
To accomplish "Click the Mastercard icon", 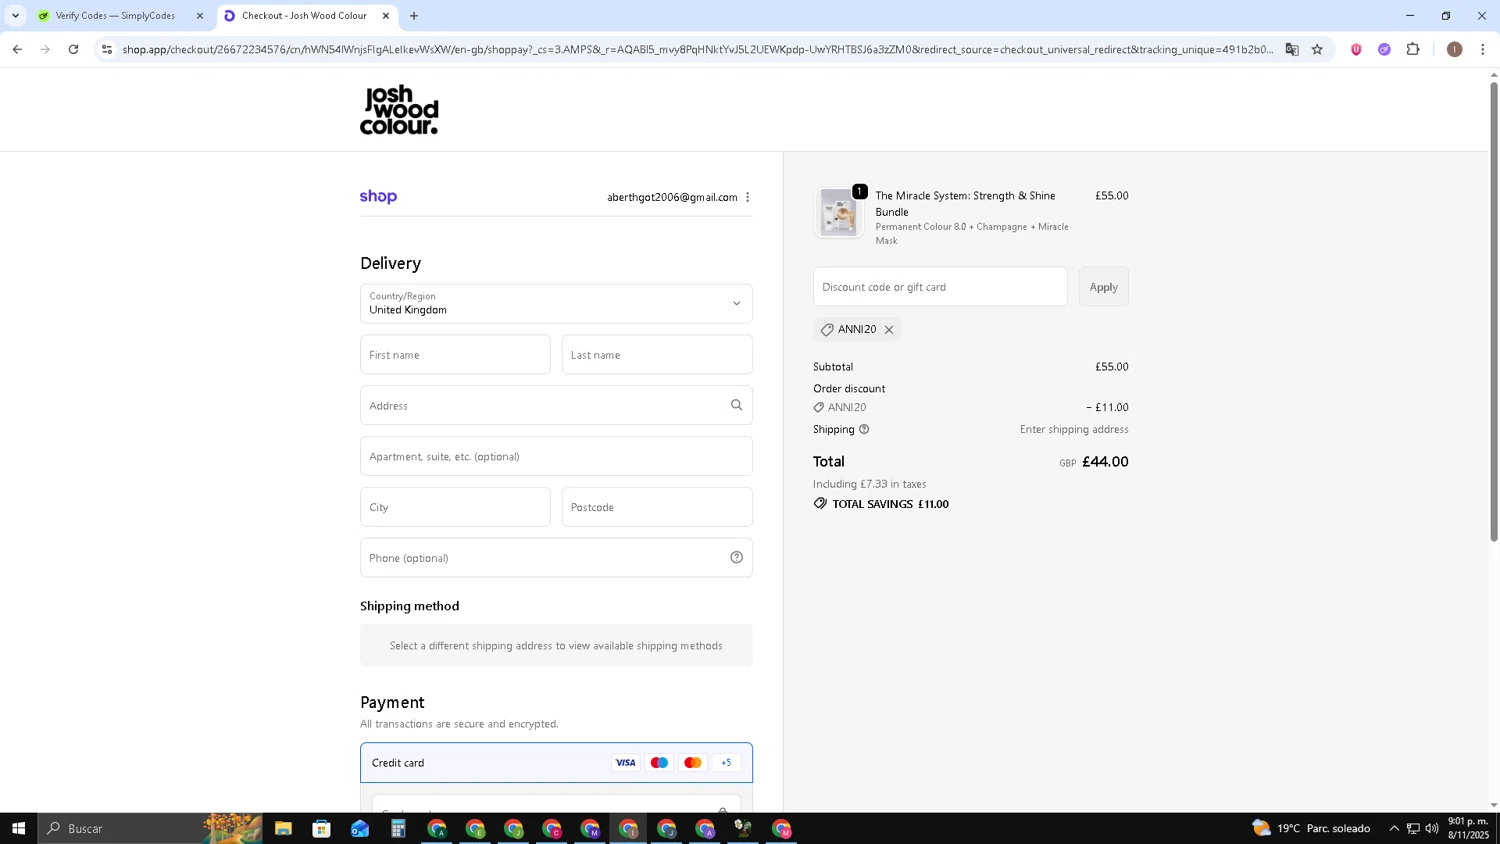I will pyautogui.click(x=693, y=763).
